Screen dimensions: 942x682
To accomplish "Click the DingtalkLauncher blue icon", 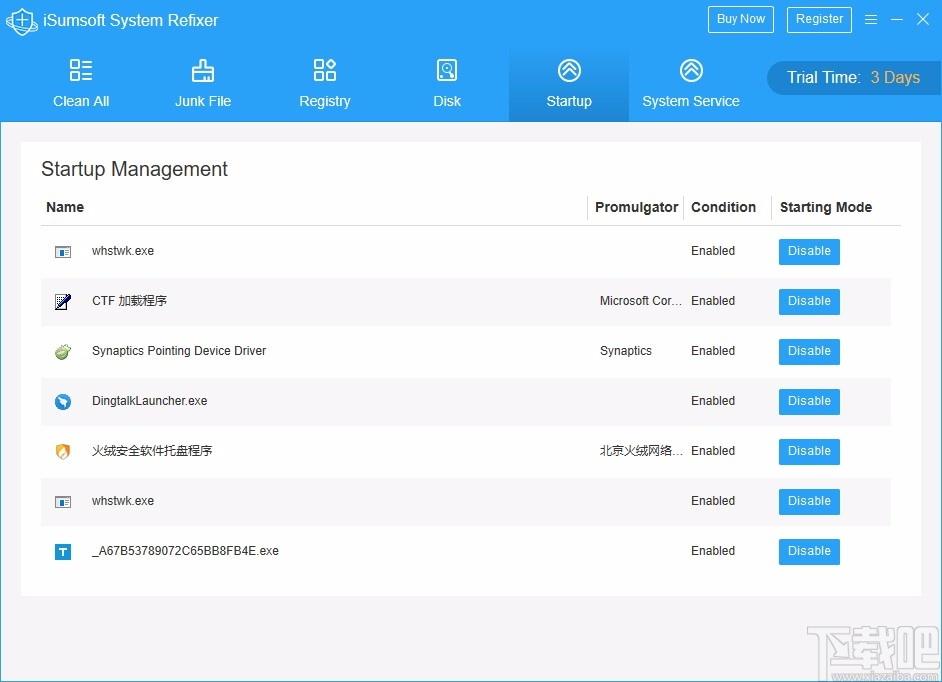I will tap(63, 401).
